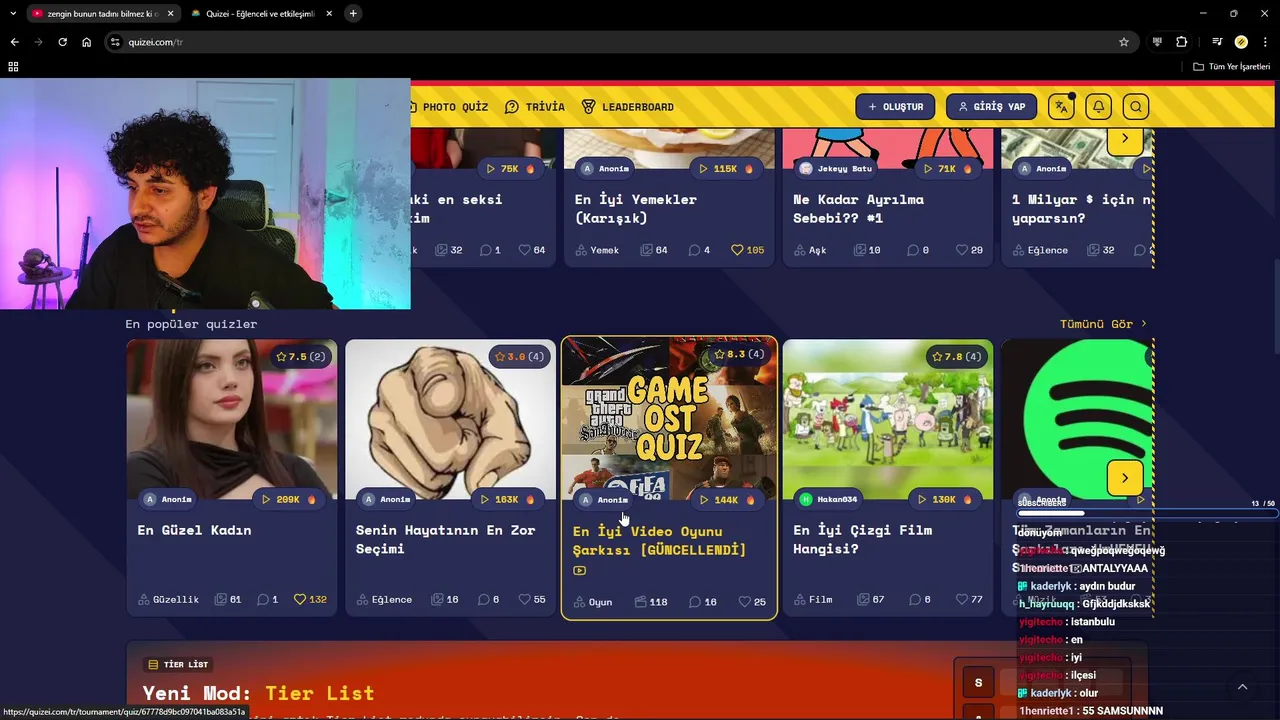Click the 7.8 star rating badge

coord(957,357)
